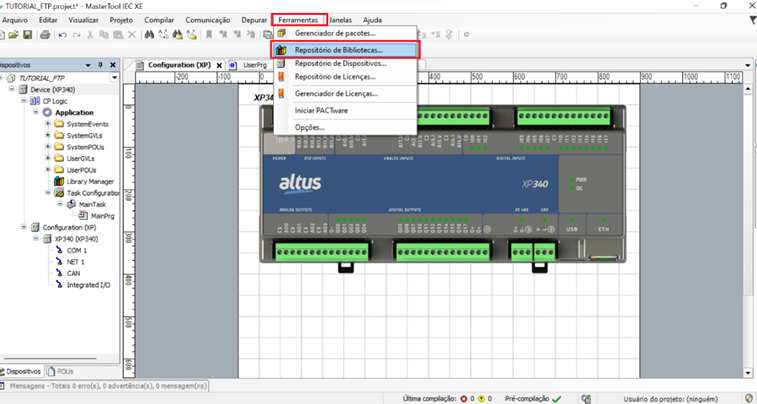
Task: Click the Print toolbar icon
Action: (45, 35)
